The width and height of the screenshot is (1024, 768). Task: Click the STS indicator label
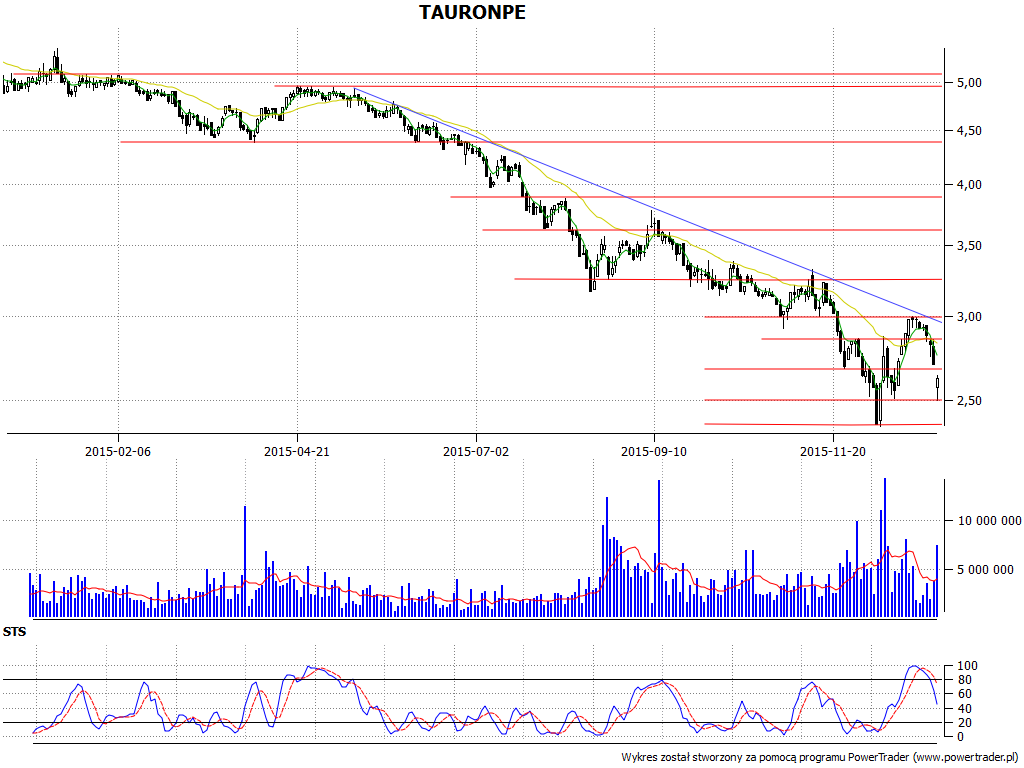point(14,632)
